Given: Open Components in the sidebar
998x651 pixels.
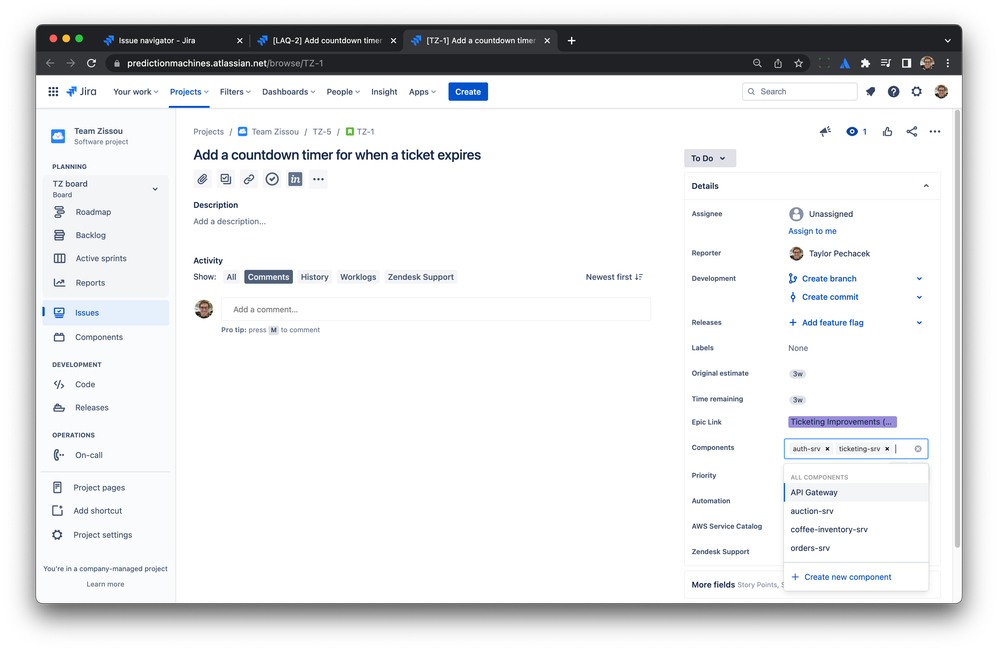Looking at the screenshot, I should pyautogui.click(x=99, y=337).
